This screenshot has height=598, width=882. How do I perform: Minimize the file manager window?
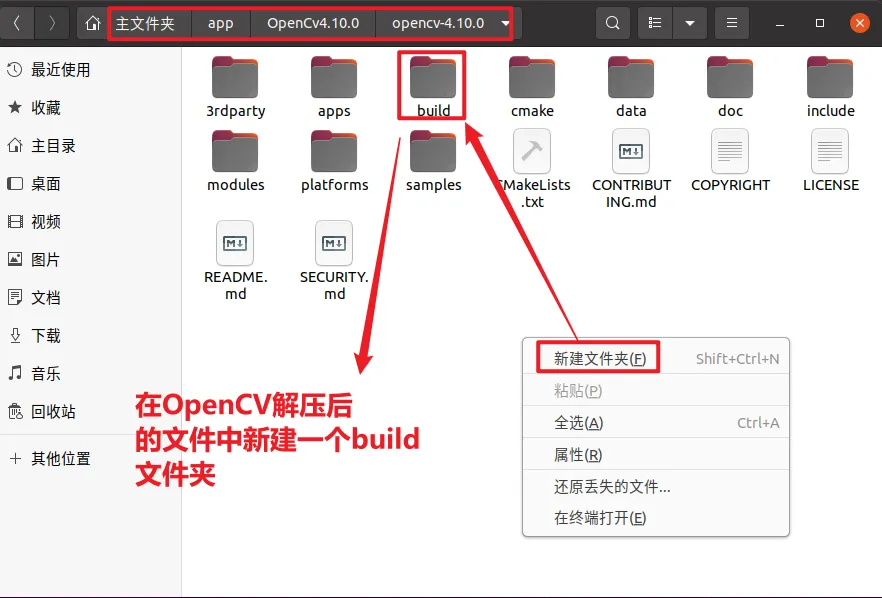[780, 24]
